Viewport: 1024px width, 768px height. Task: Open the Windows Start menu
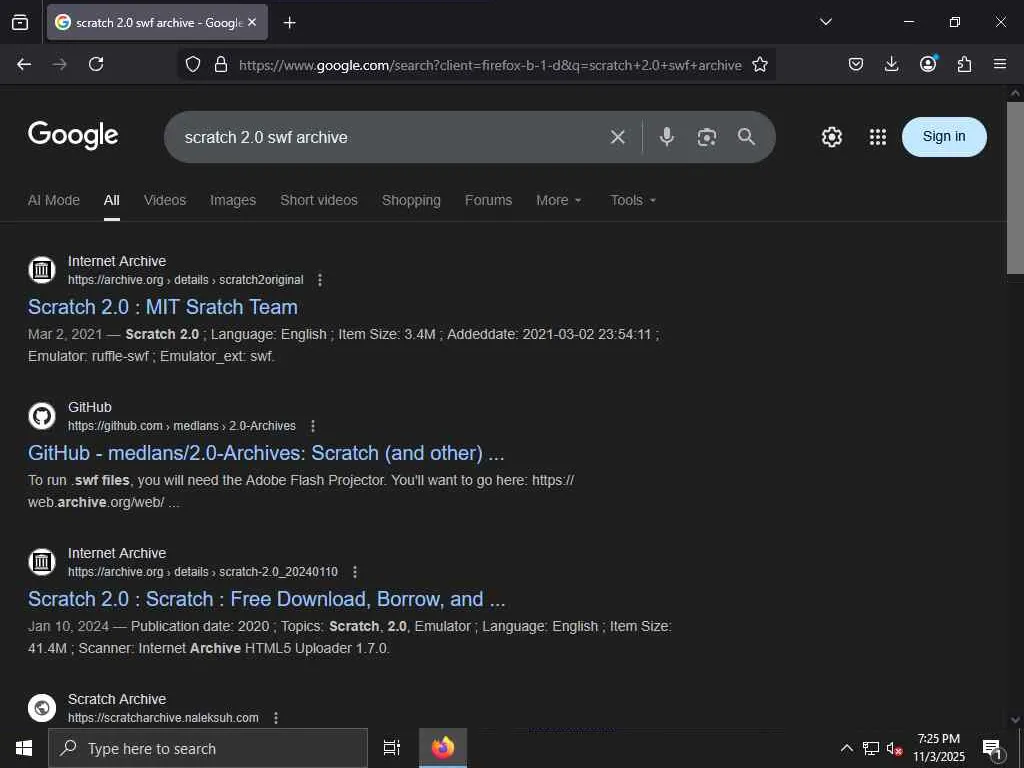click(24, 748)
